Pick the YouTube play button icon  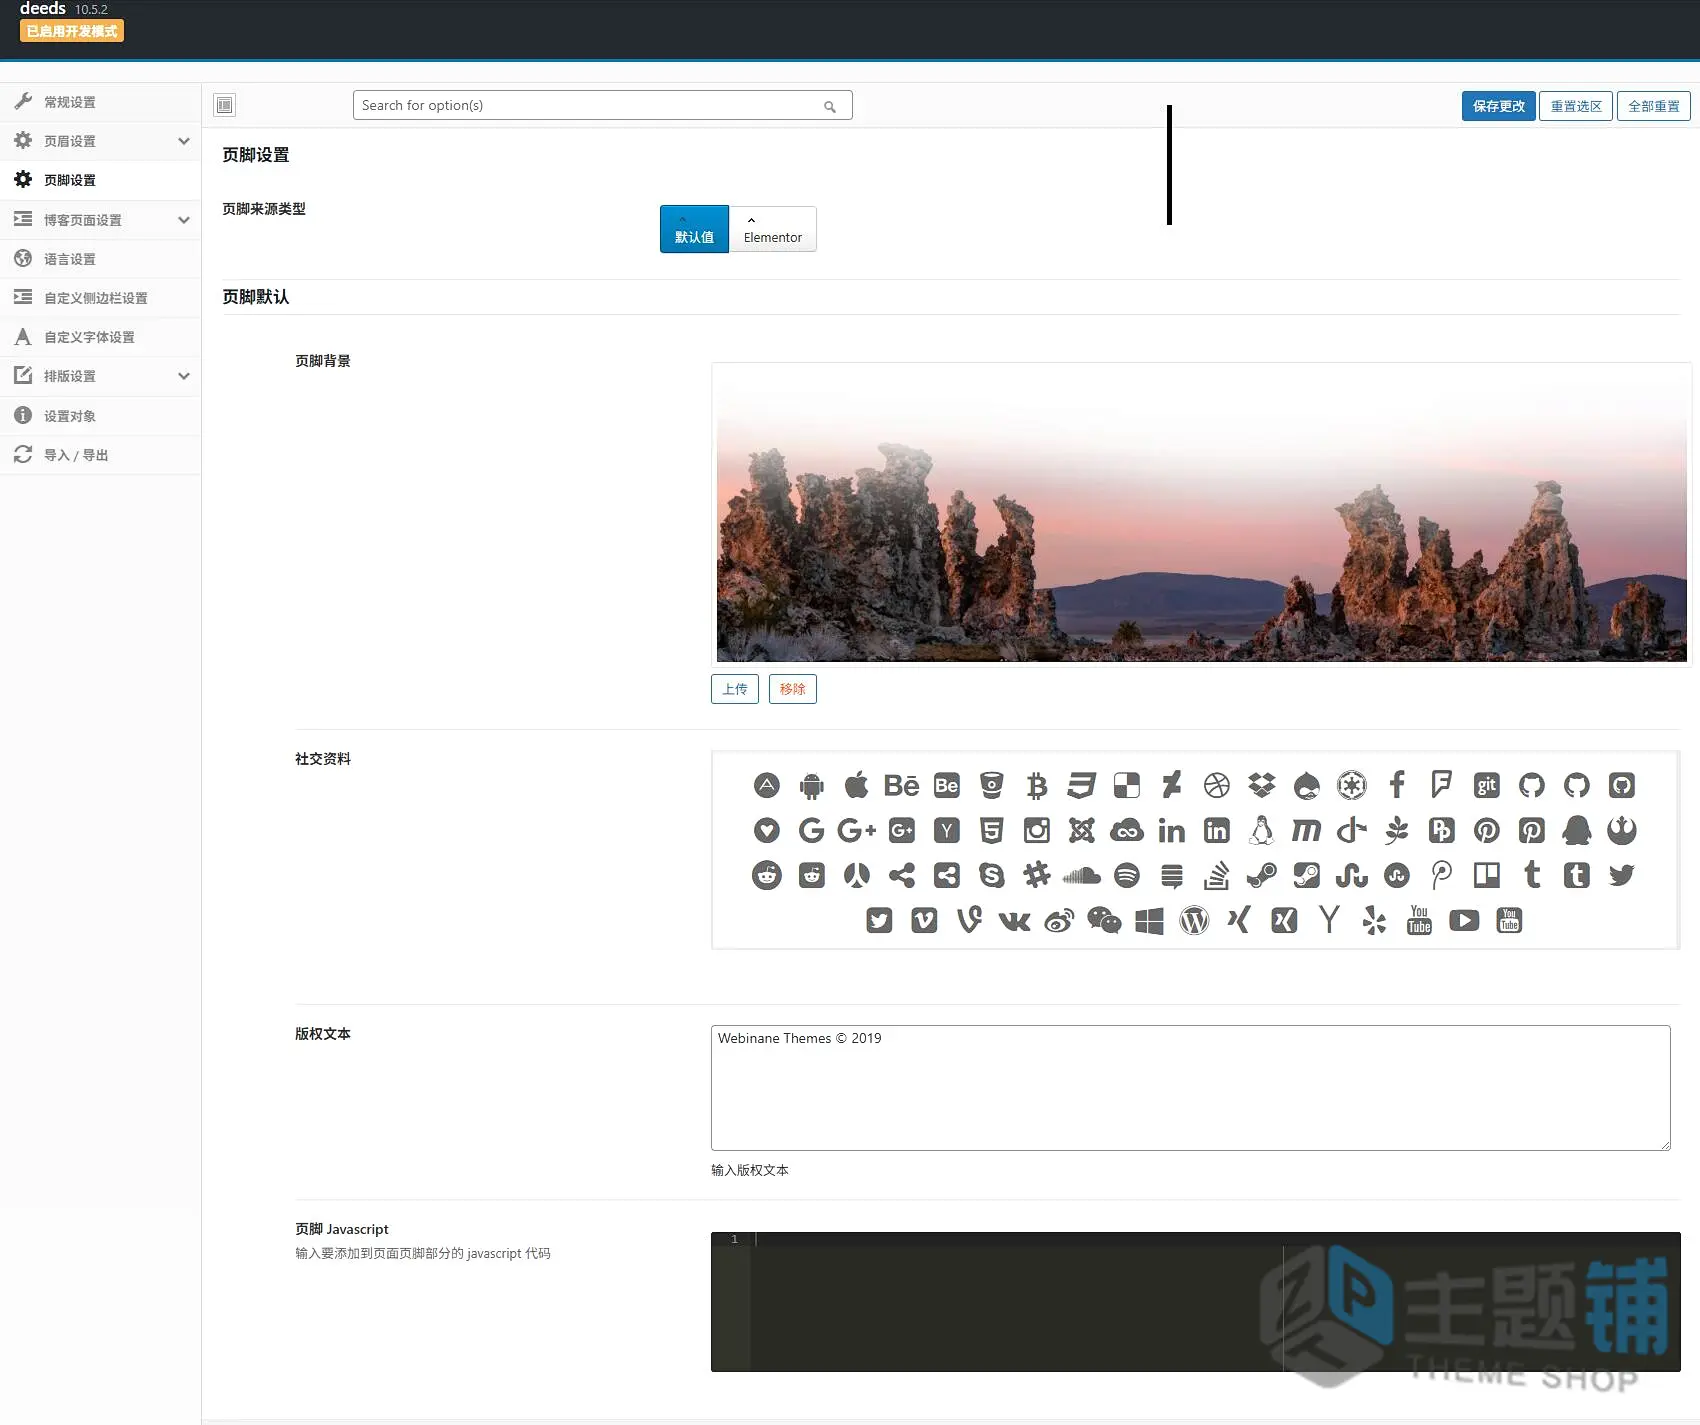(x=1465, y=921)
